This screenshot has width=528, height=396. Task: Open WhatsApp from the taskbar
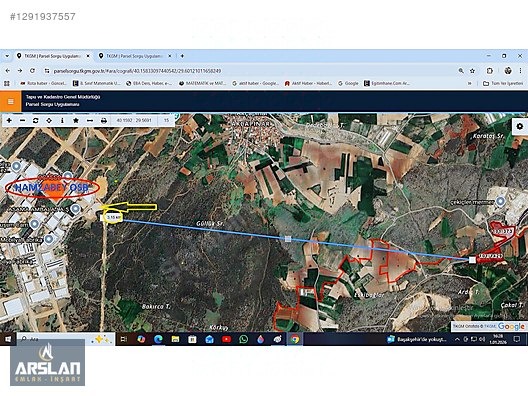coord(243,339)
